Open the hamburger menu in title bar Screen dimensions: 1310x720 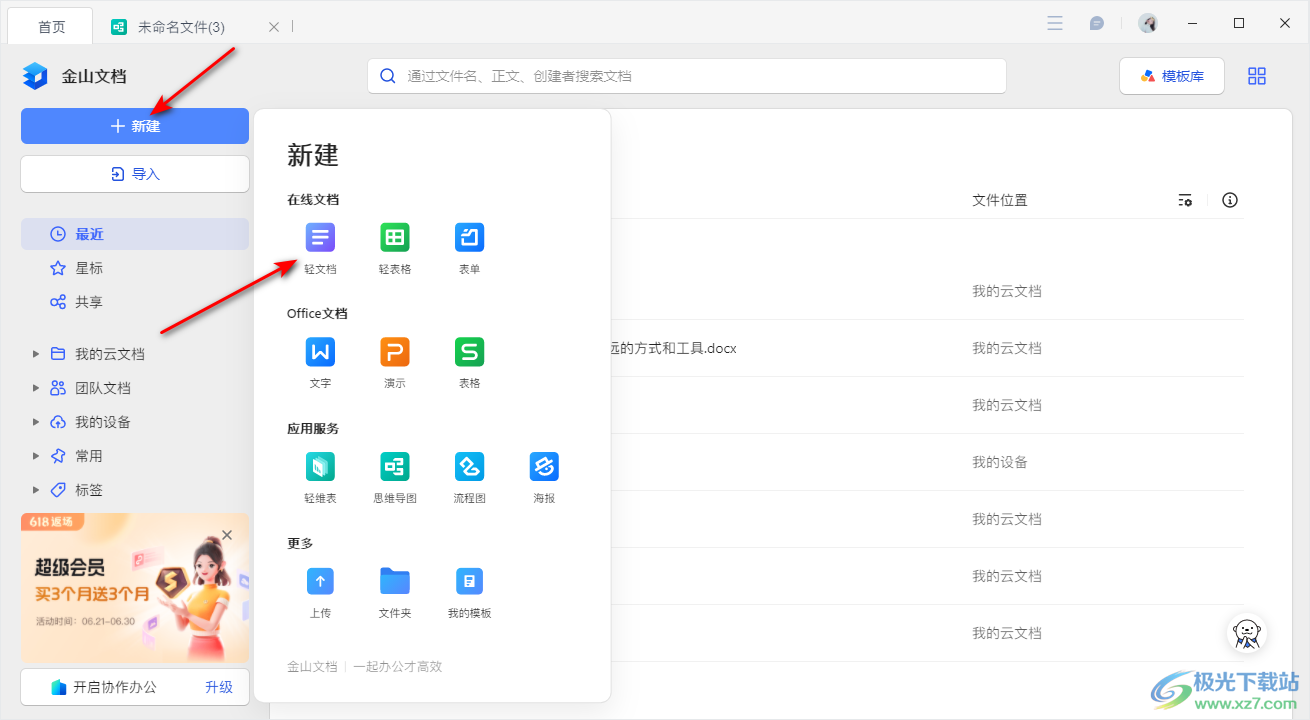pyautogui.click(x=1055, y=23)
